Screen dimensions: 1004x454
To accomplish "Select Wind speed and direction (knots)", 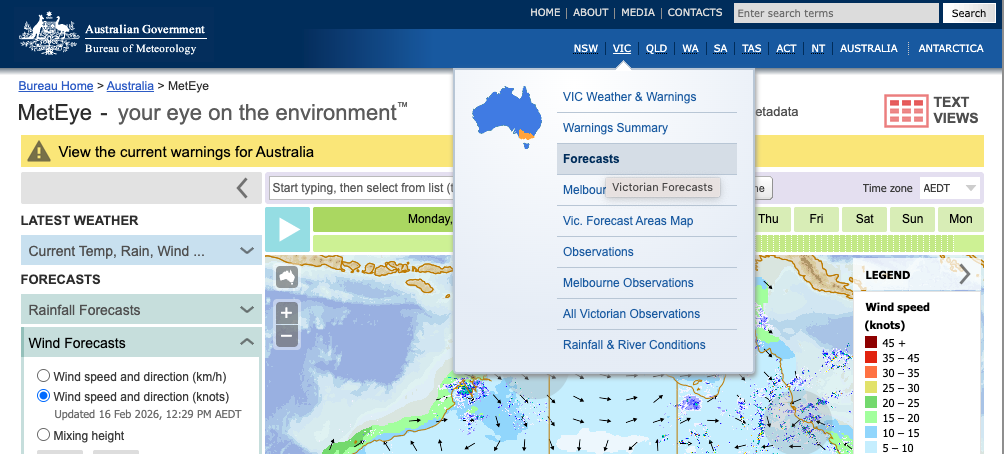I will click(43, 396).
